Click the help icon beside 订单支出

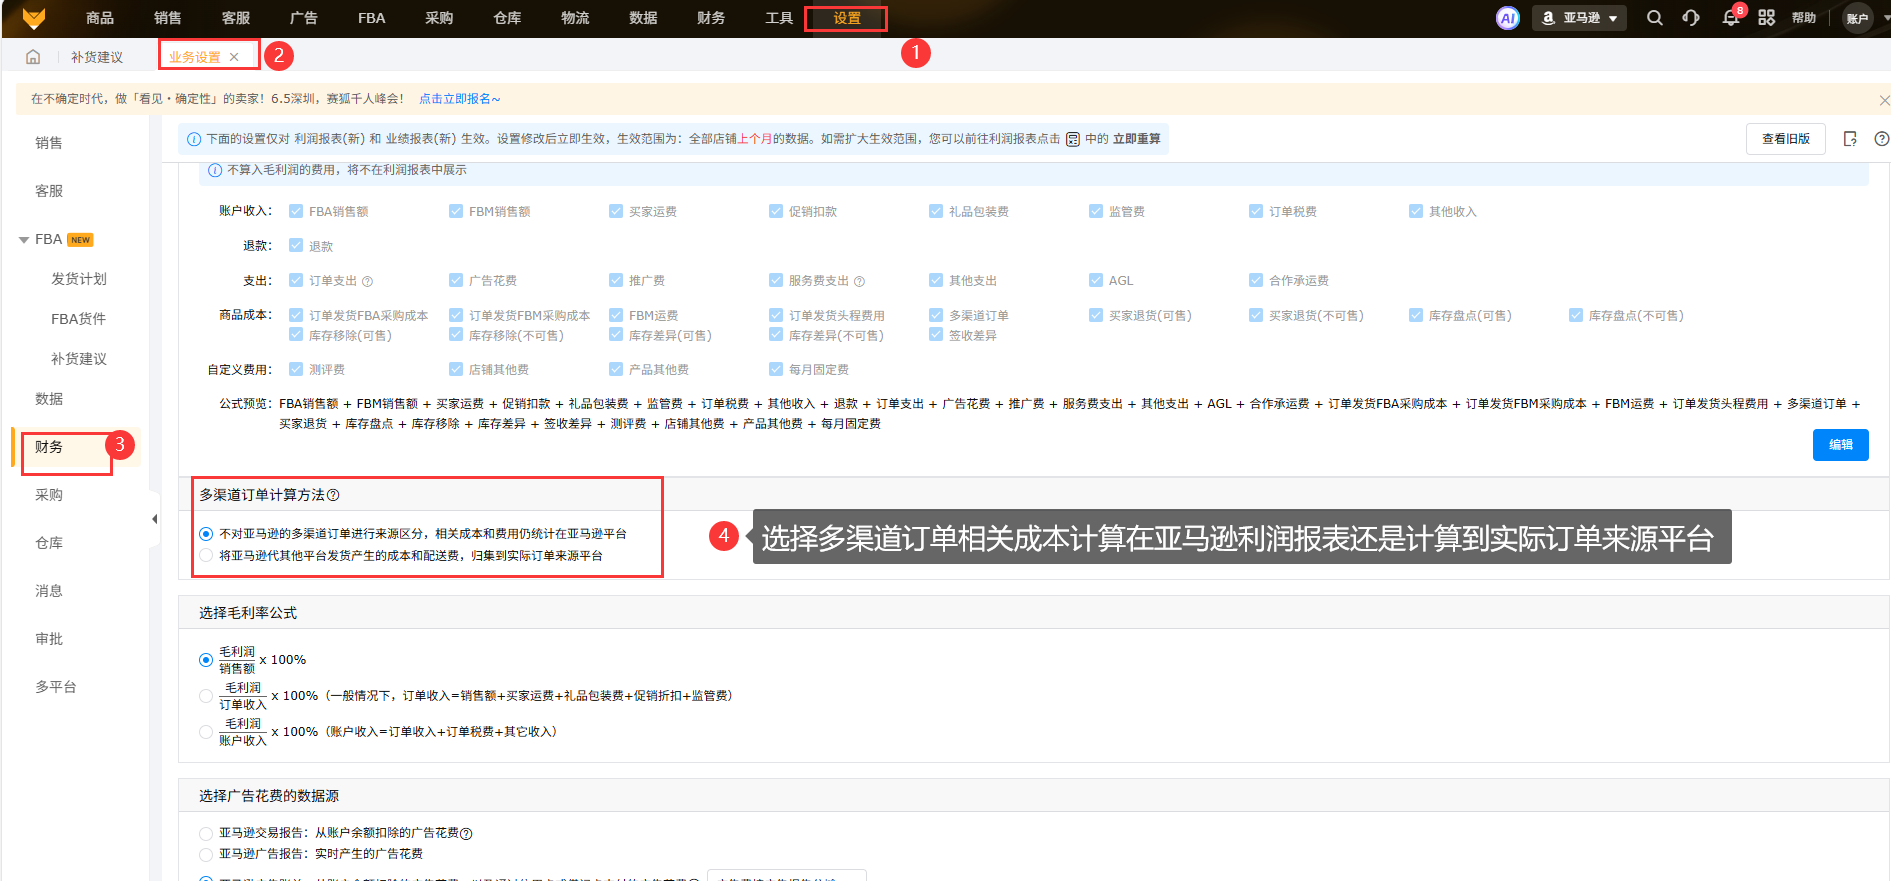coord(367,282)
